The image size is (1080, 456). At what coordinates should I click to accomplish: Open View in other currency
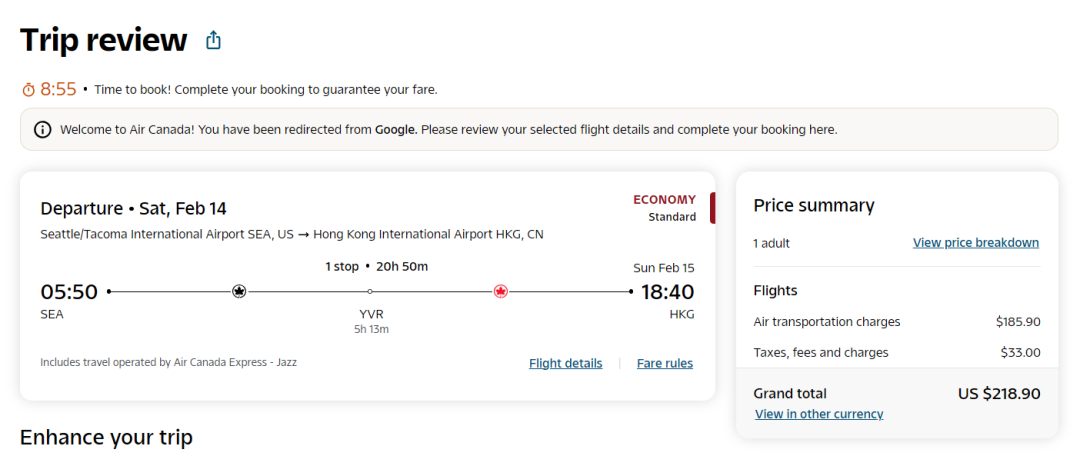click(x=819, y=414)
